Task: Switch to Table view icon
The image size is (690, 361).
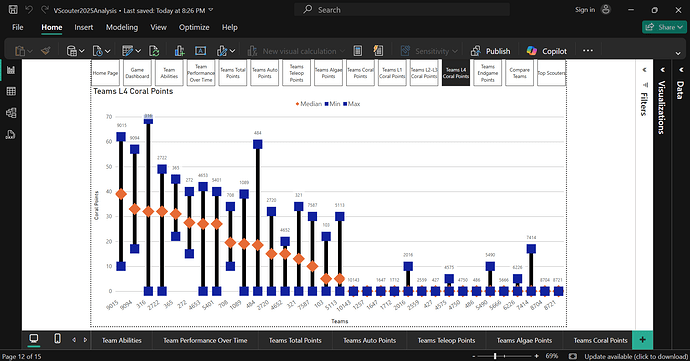Action: (11, 91)
